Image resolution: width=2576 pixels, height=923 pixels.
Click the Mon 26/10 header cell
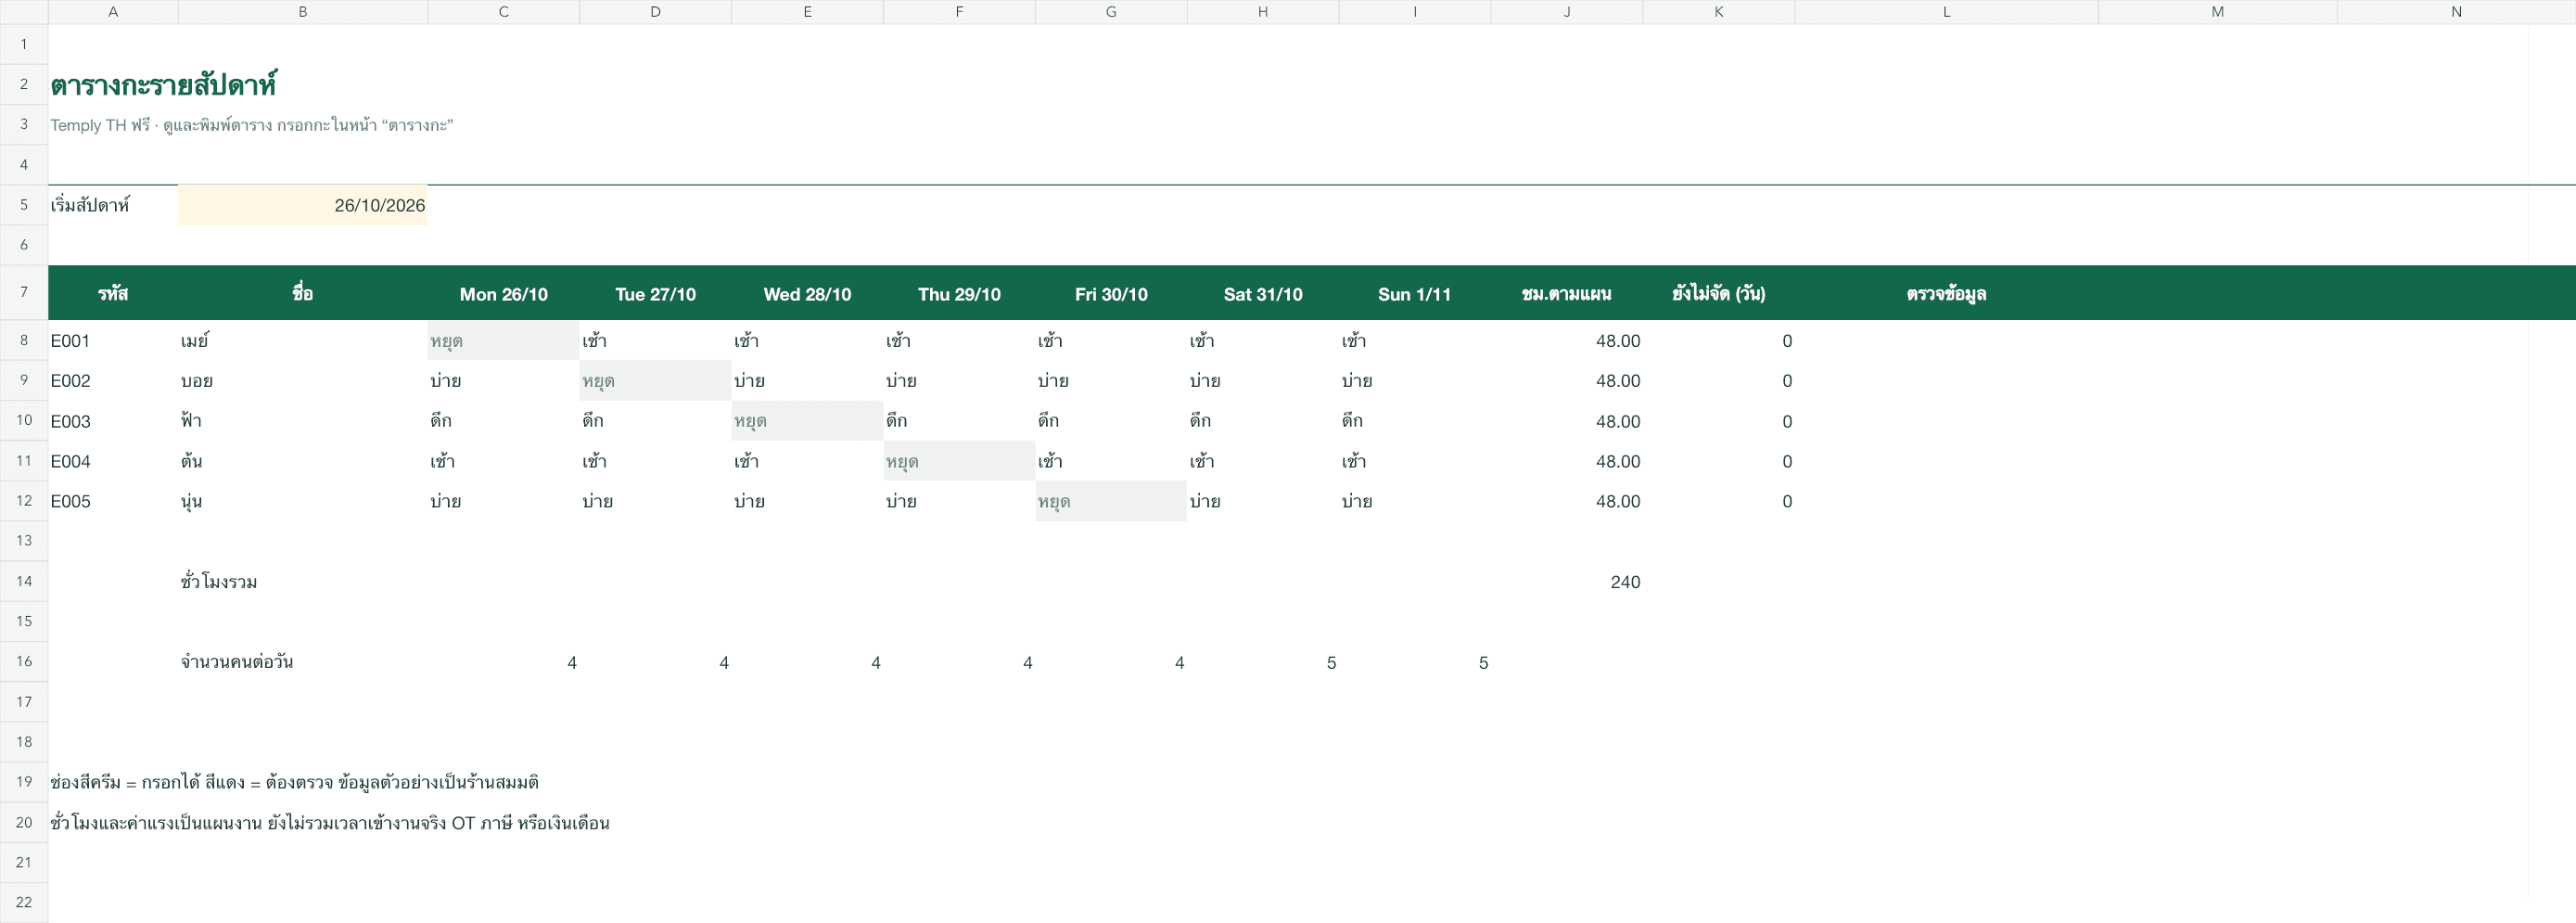503,293
